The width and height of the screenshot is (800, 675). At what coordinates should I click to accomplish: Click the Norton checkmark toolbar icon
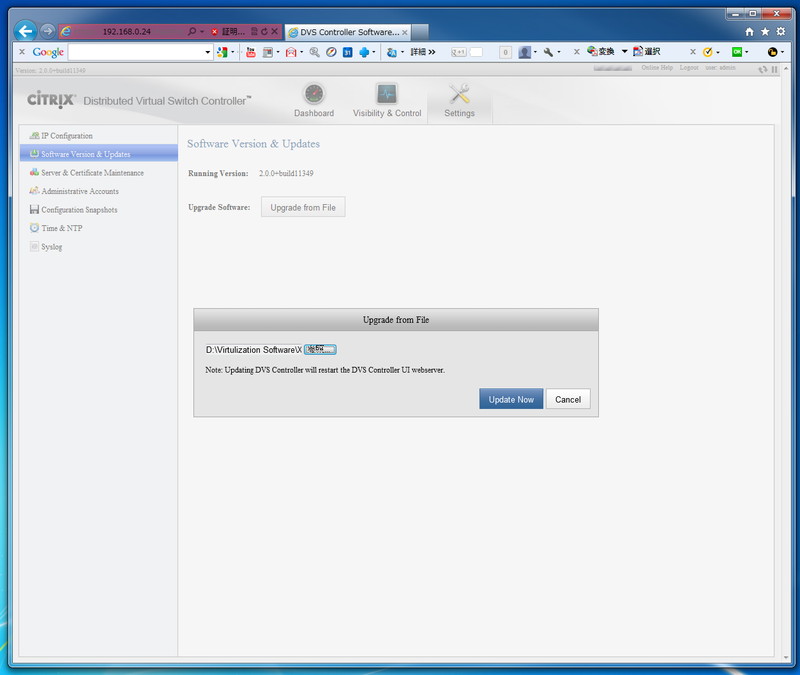(708, 52)
